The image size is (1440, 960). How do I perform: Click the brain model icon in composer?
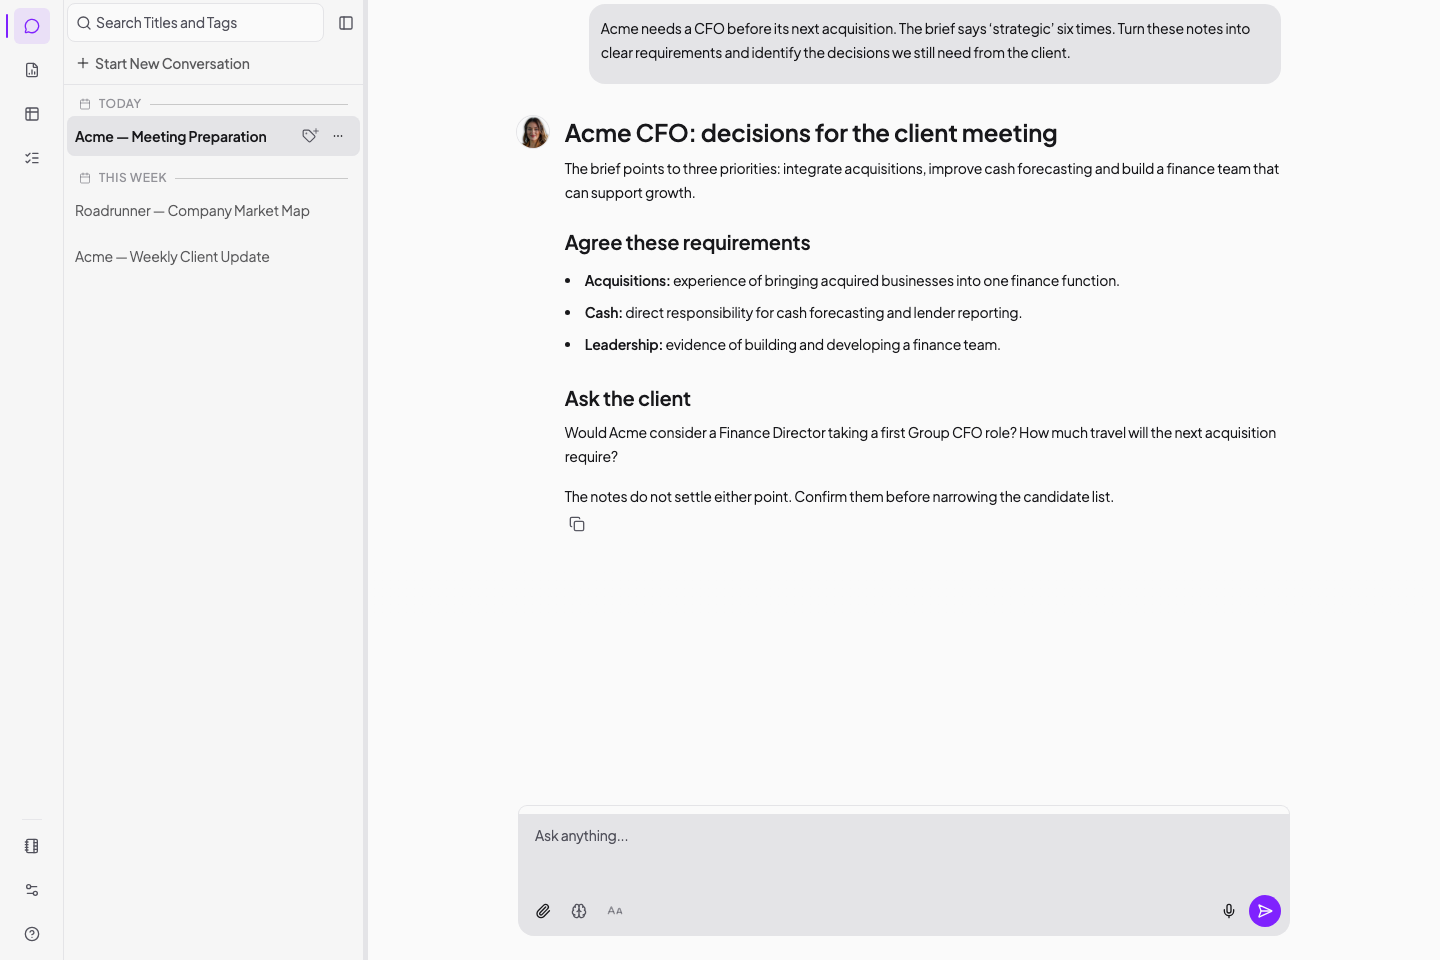click(x=579, y=911)
